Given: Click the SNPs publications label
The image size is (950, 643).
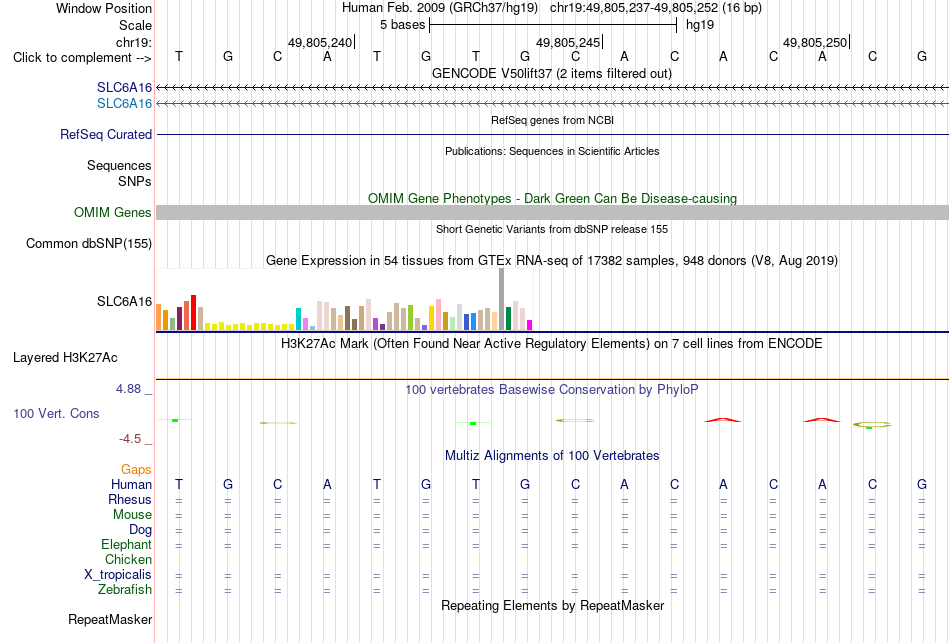Looking at the screenshot, I should [x=135, y=181].
